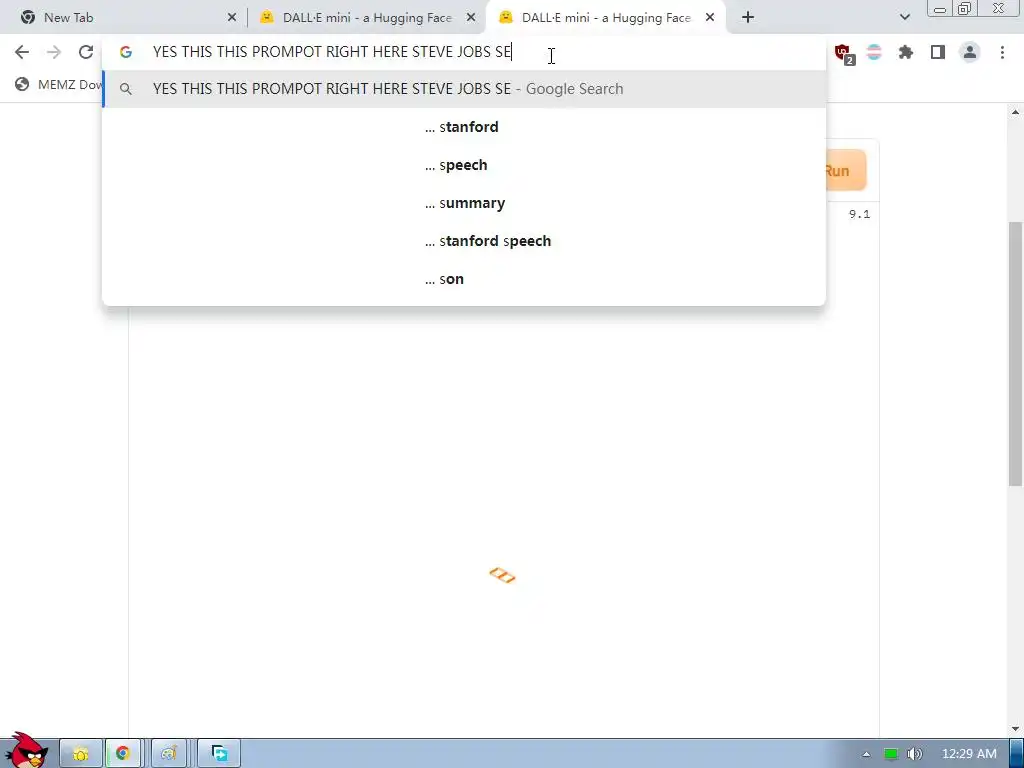1024x768 pixels.
Task: Open the uBlock Origin extension icon
Action: pos(843,53)
